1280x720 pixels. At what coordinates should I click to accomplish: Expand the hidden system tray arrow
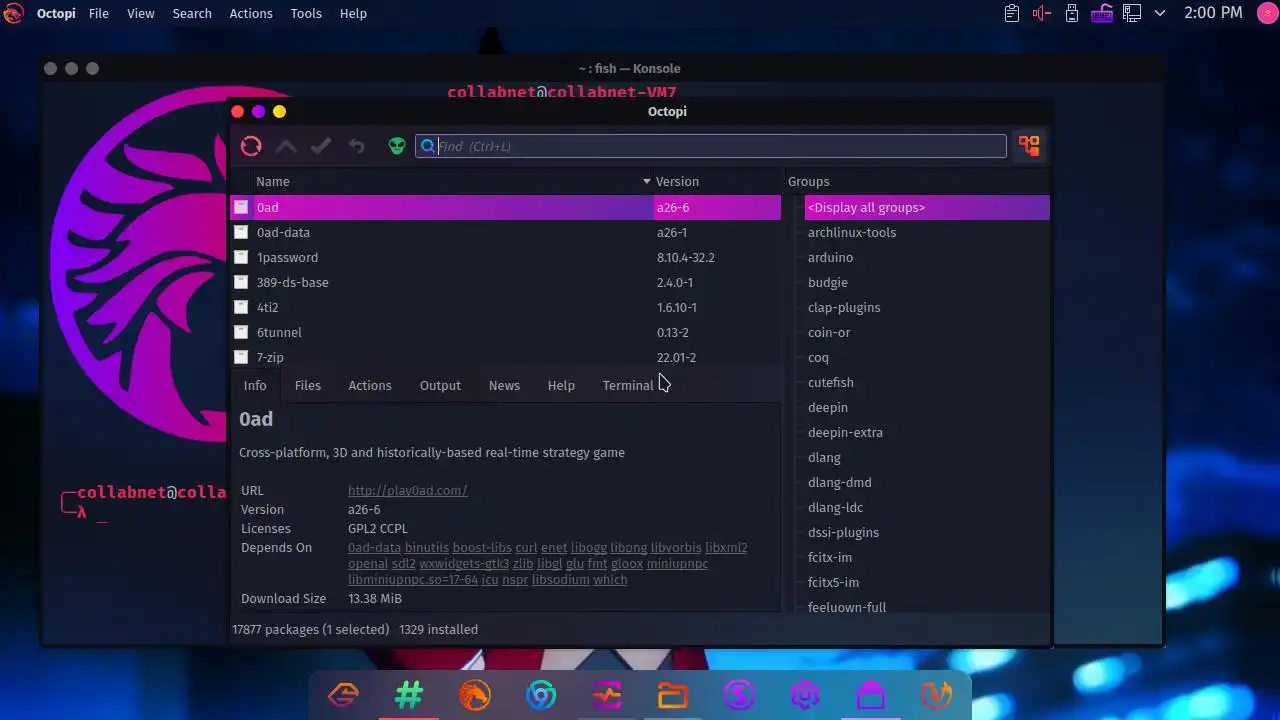pos(1160,13)
